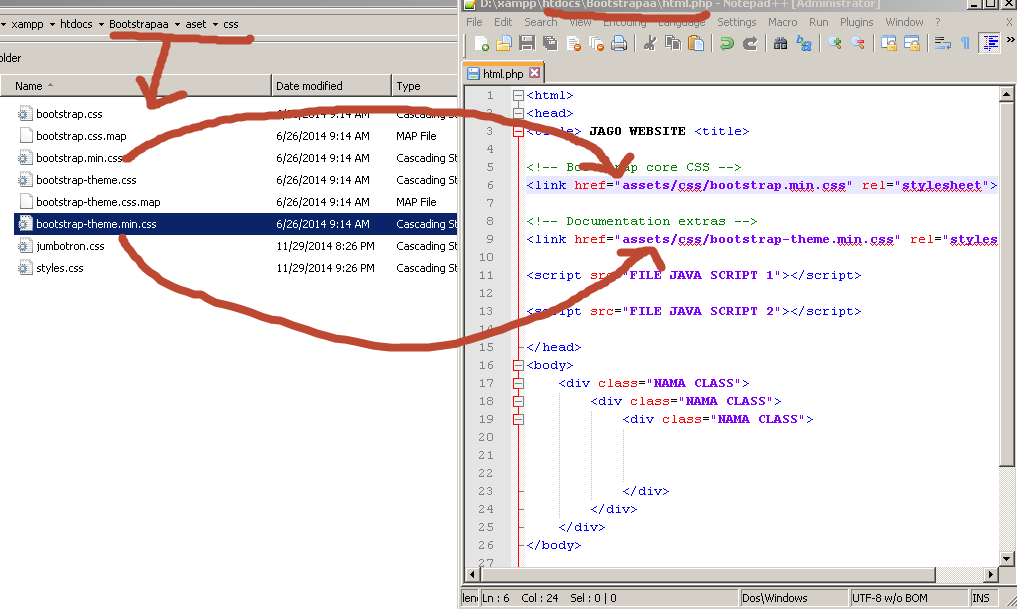Viewport: 1017px width, 609px height.
Task: Create a new file in Notepad++
Action: 481,43
